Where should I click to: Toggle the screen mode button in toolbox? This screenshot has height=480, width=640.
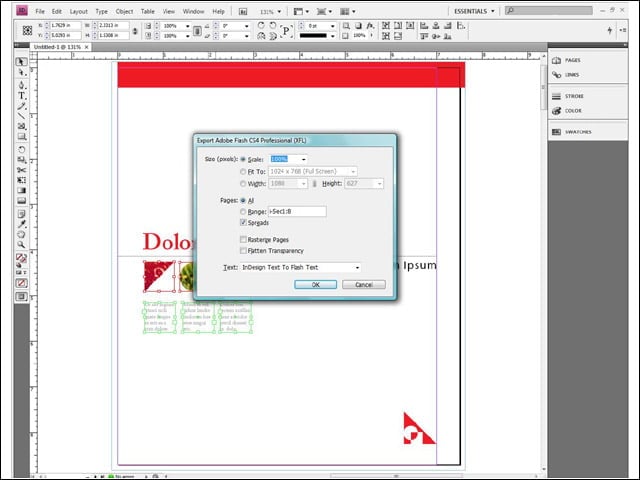[21, 296]
